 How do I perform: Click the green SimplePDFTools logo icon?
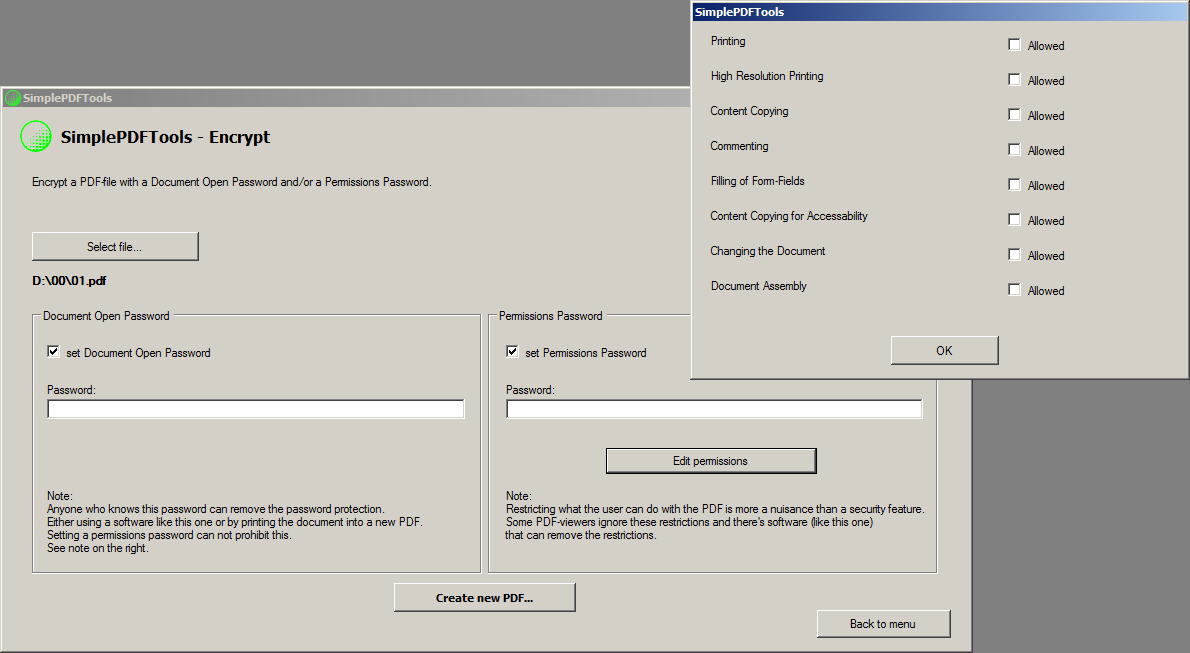pos(36,137)
